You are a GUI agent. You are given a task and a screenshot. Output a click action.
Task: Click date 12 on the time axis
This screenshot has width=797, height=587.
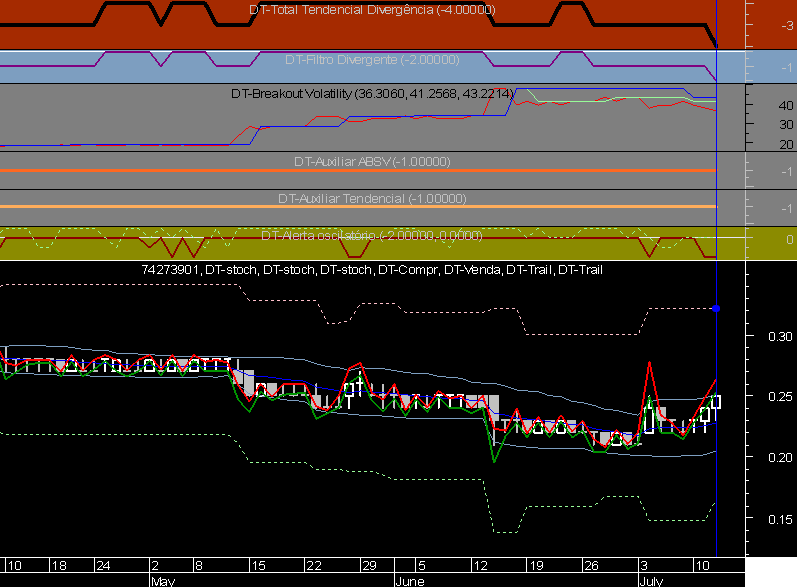(480, 566)
